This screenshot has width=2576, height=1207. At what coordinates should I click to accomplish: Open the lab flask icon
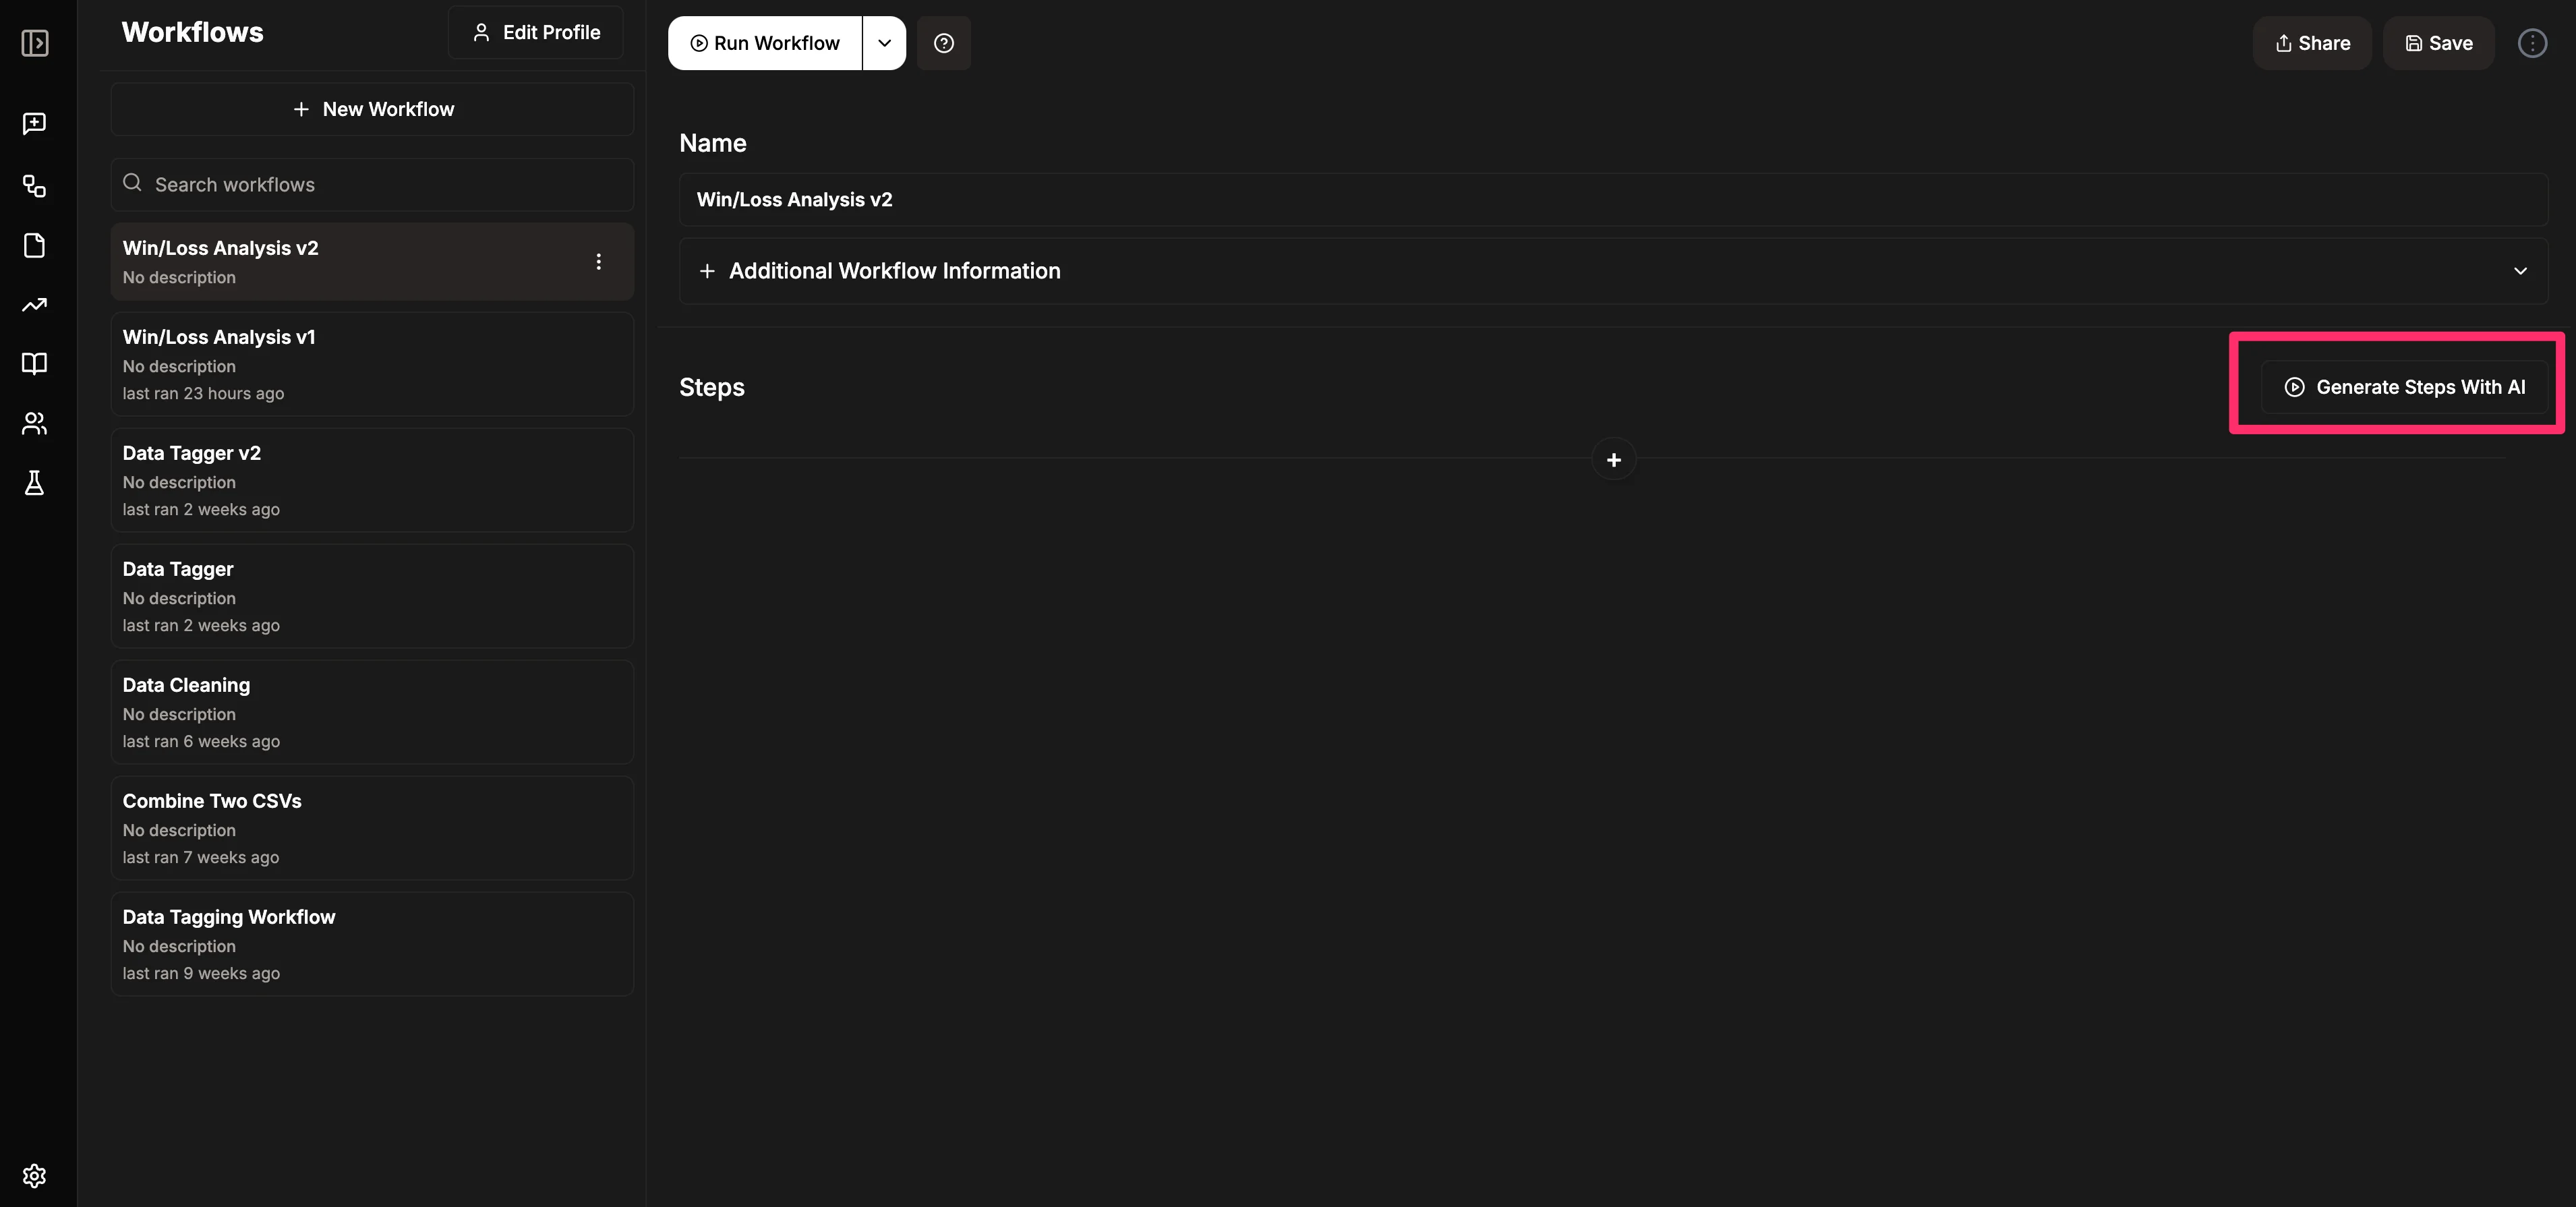35,483
